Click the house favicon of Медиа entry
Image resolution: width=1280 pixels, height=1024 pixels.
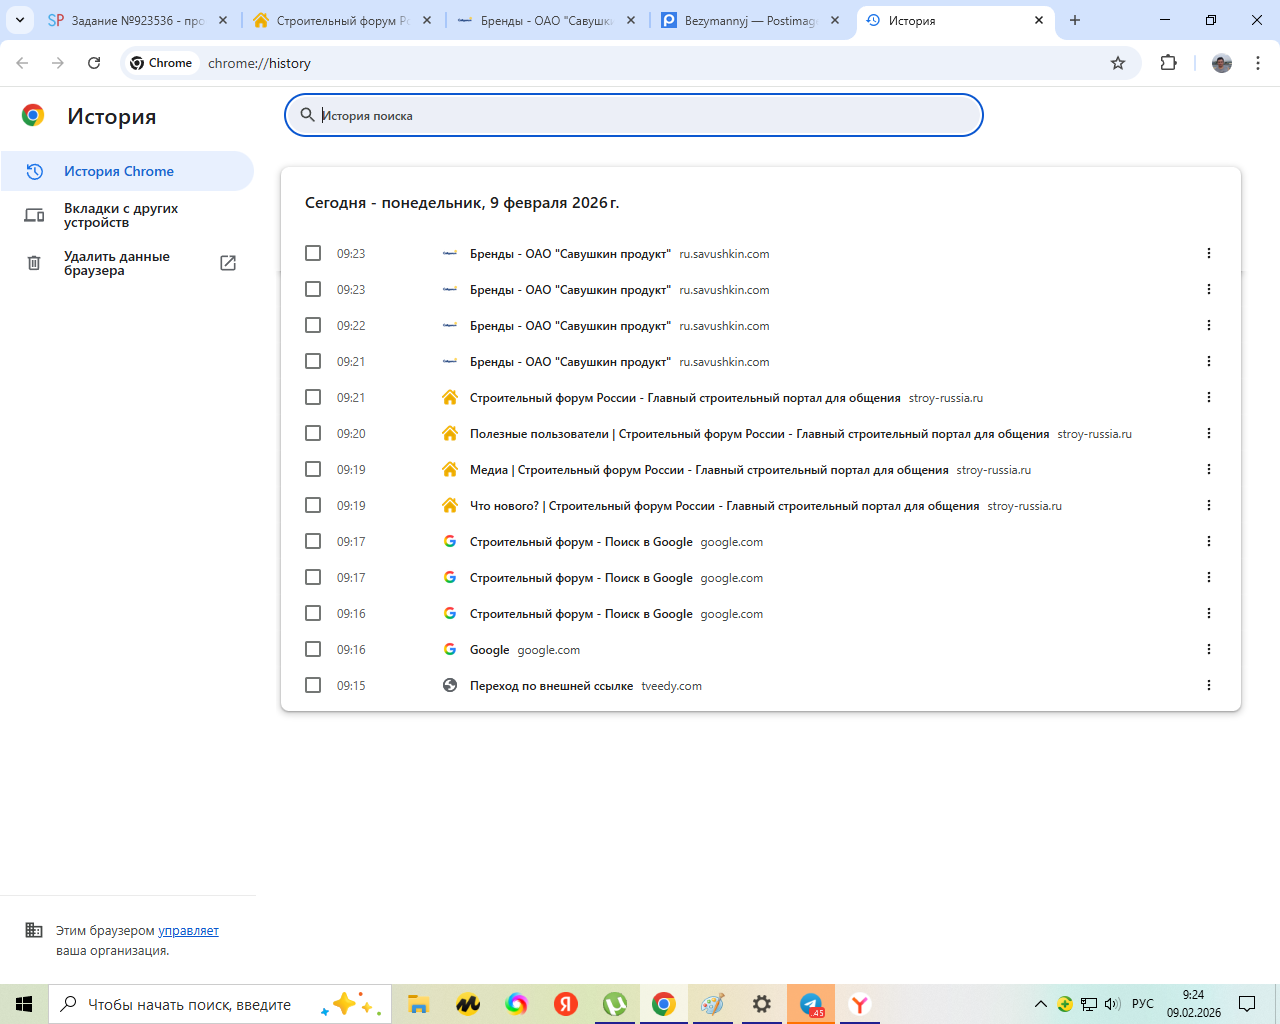(x=450, y=469)
